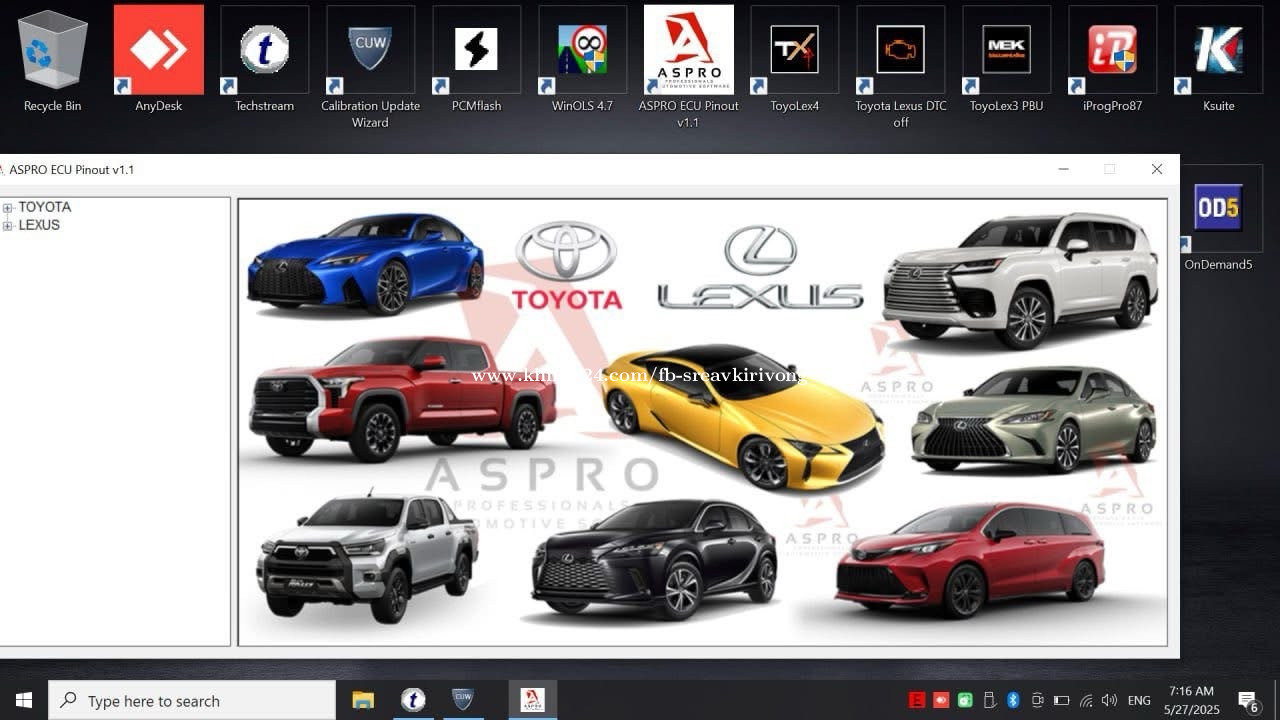Image resolution: width=1280 pixels, height=720 pixels.
Task: Click the Windows Start button
Action: point(23,700)
